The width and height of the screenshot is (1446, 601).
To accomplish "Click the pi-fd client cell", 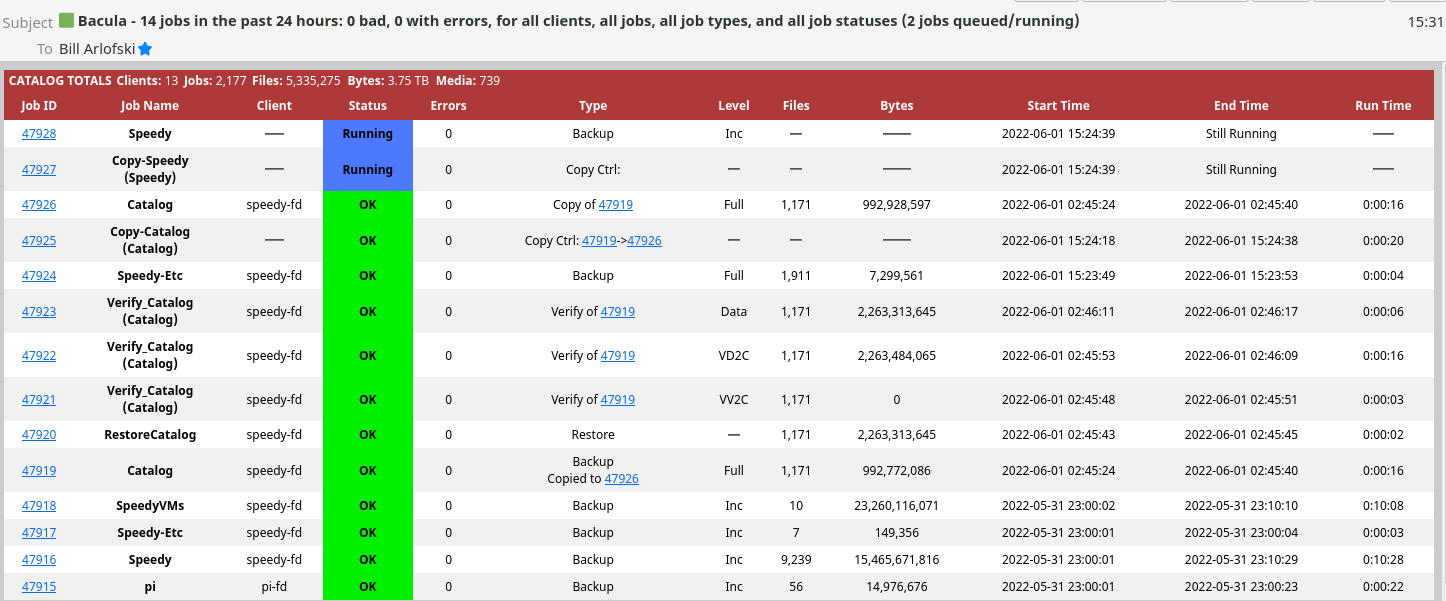I will coord(274,587).
